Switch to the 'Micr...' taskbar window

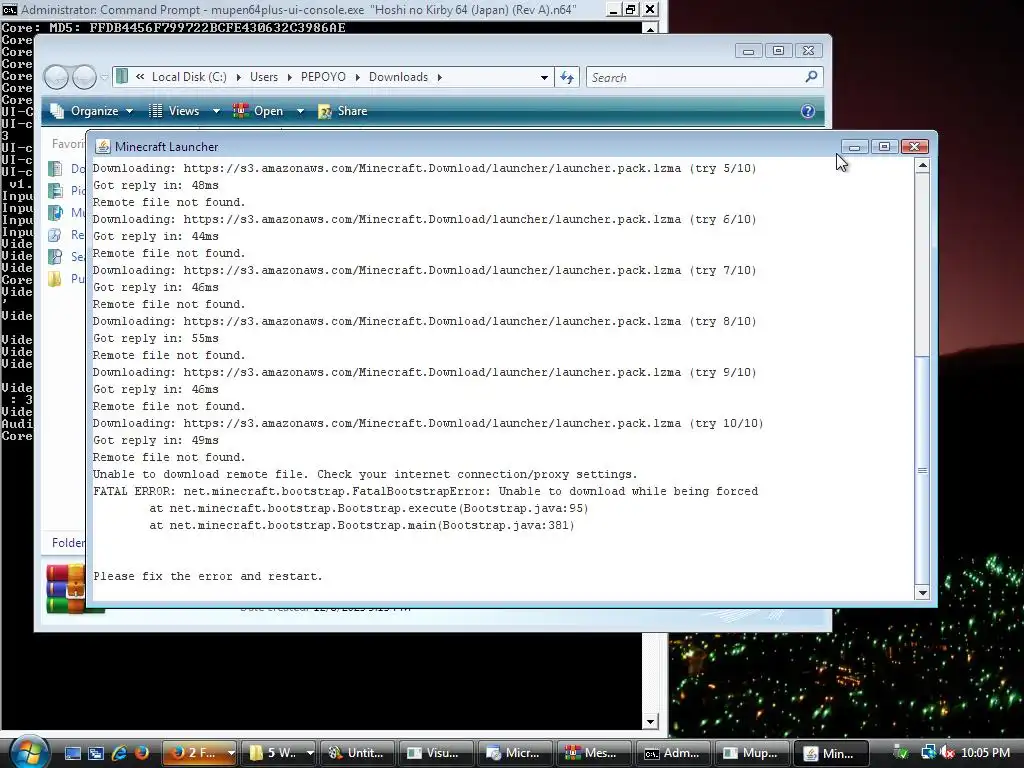[516, 753]
